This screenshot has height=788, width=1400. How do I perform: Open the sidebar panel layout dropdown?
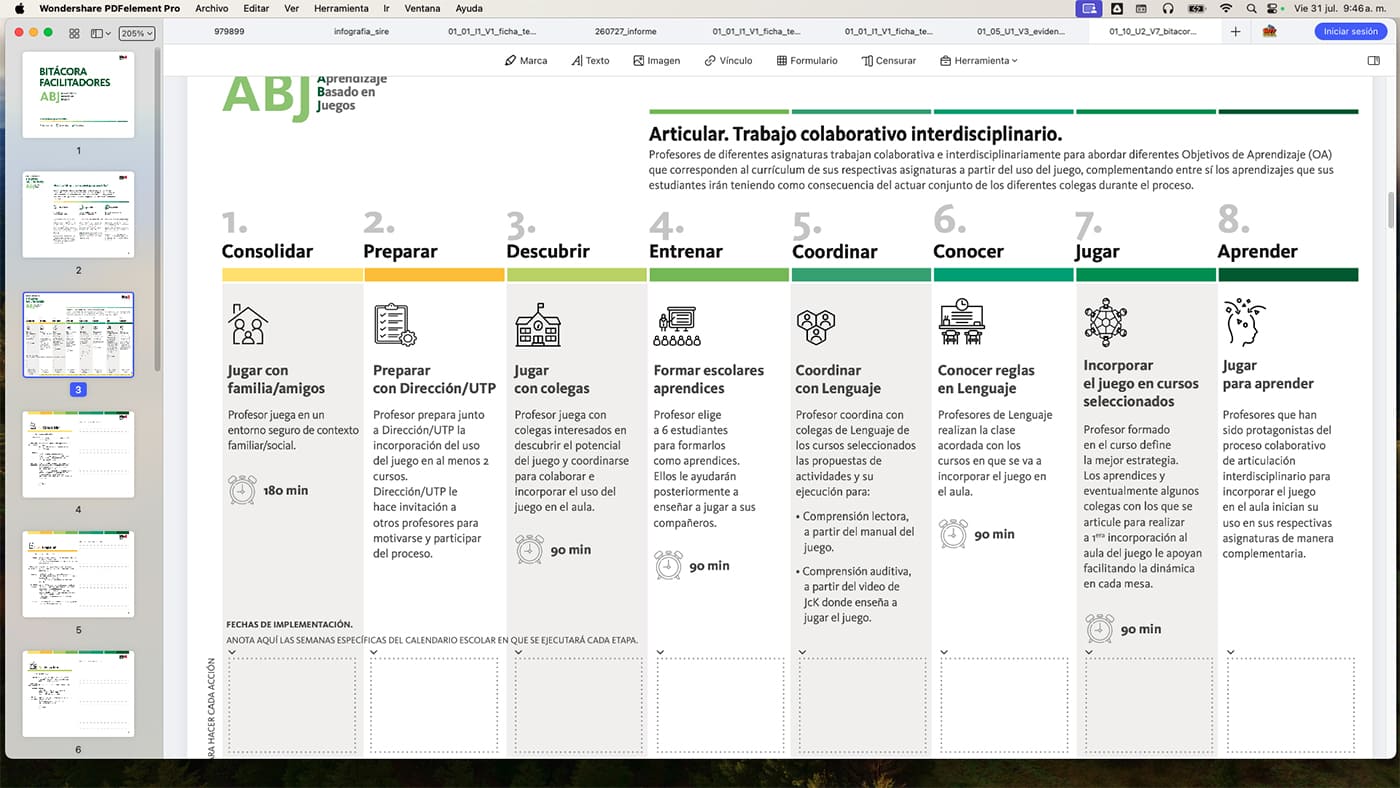click(101, 33)
